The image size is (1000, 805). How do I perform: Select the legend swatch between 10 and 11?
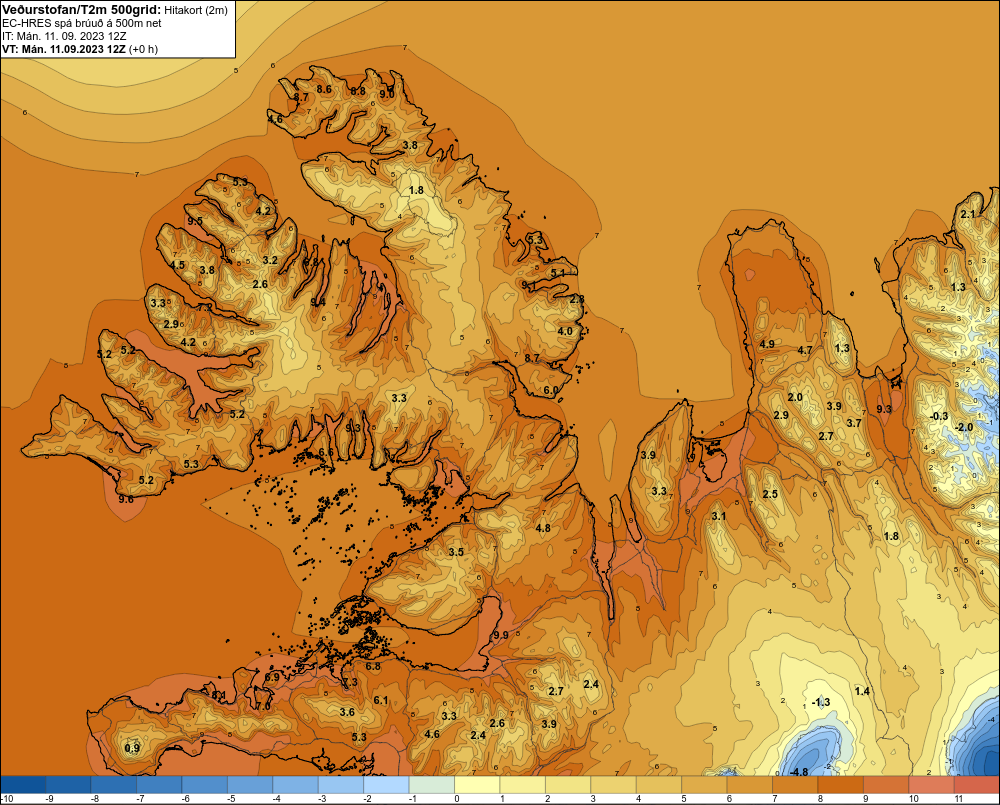(x=931, y=785)
